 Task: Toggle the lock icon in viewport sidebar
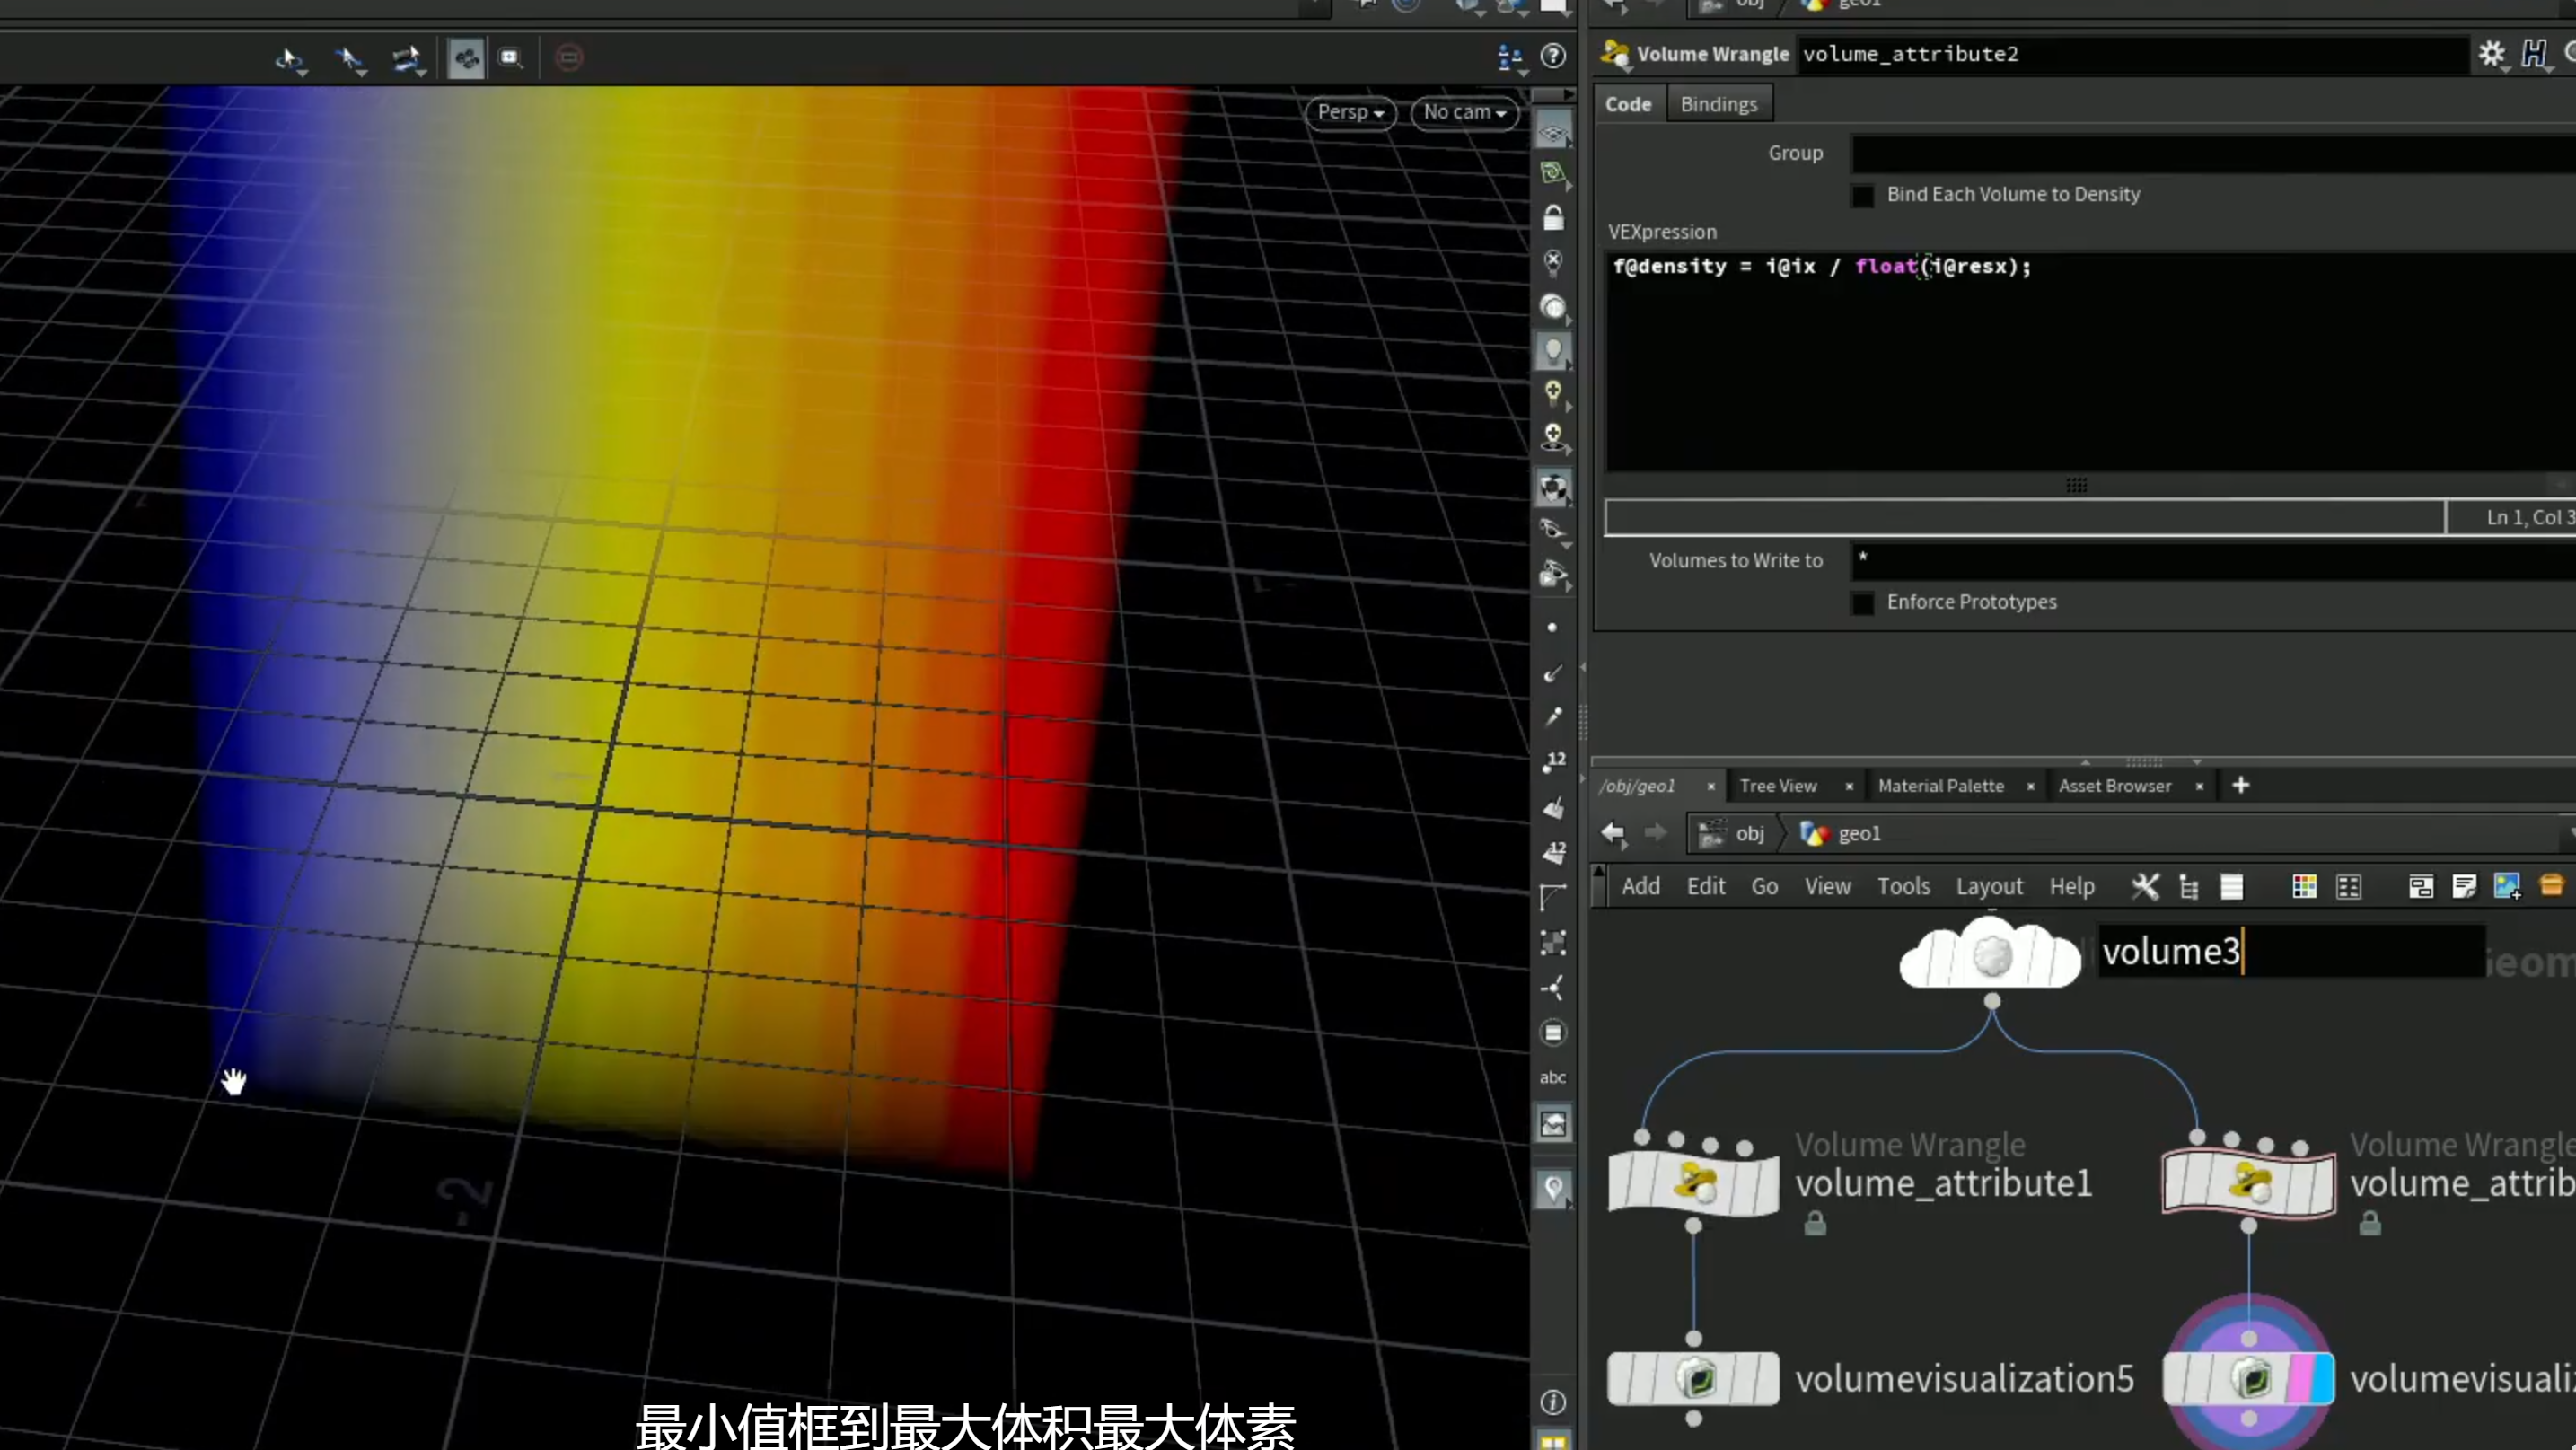(x=1553, y=217)
